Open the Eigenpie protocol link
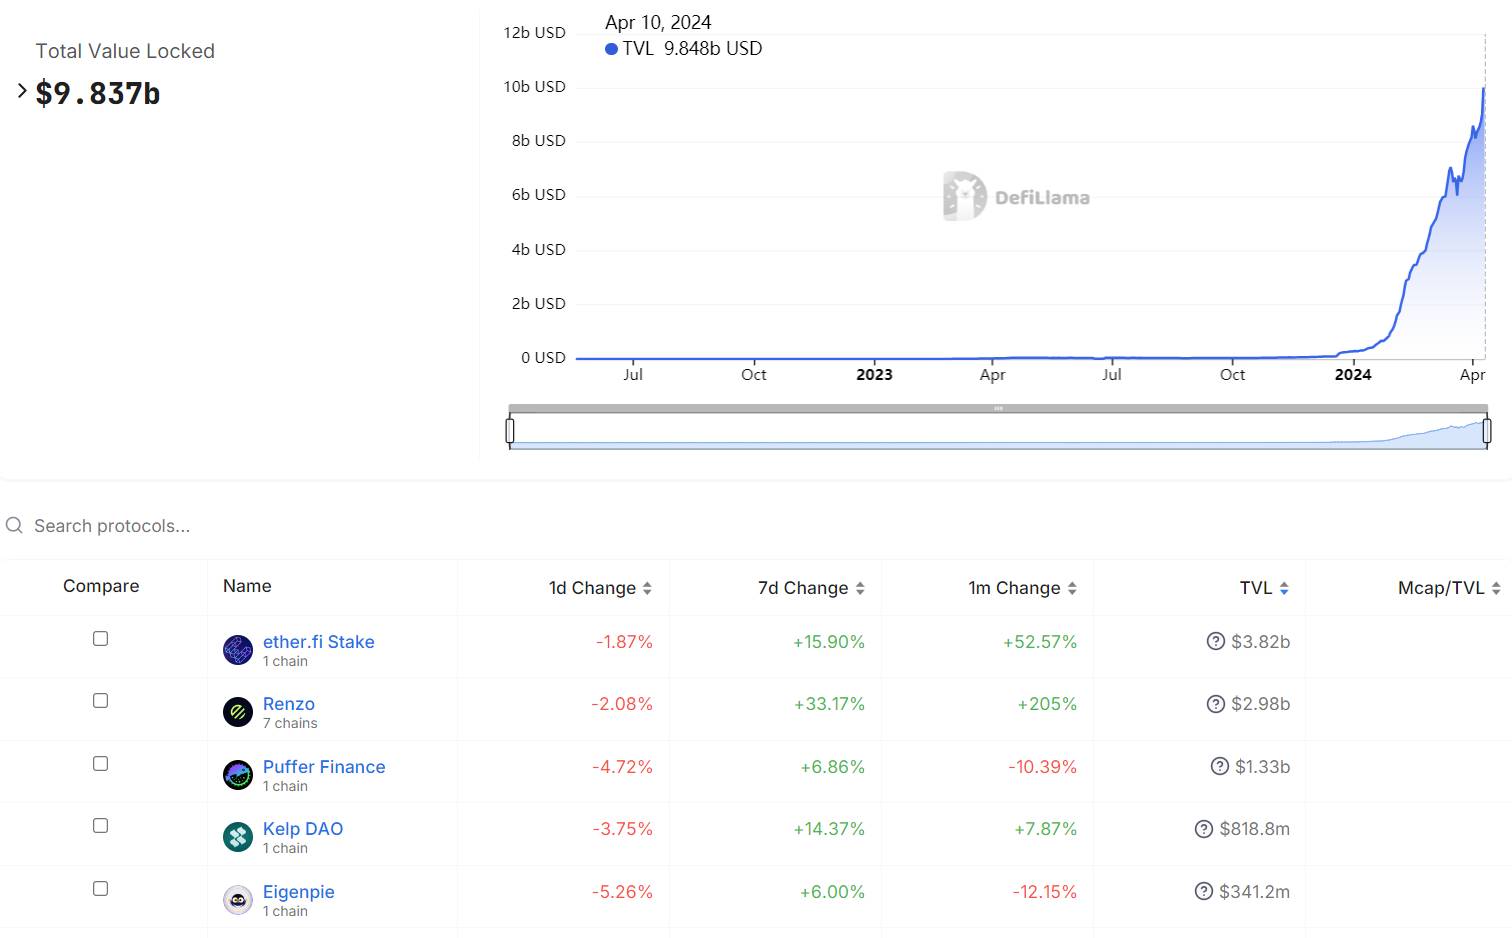This screenshot has height=938, width=1512. tap(299, 892)
